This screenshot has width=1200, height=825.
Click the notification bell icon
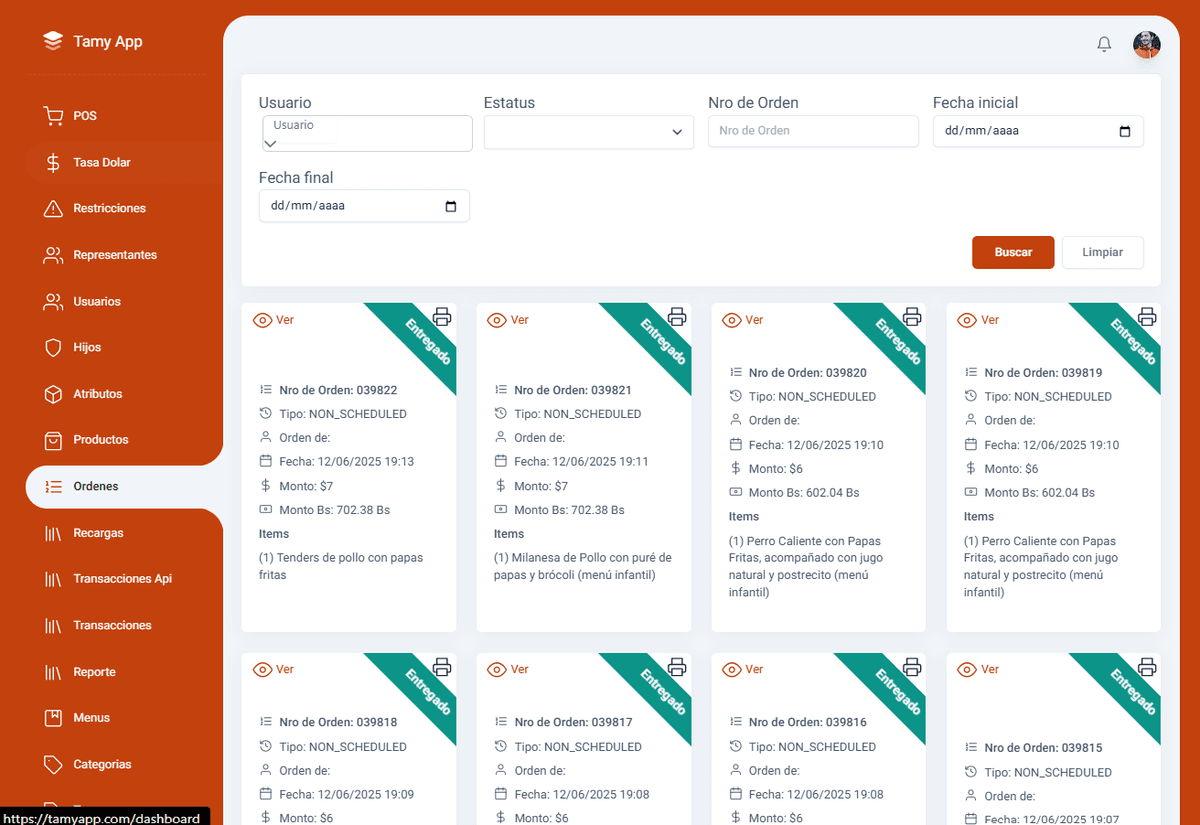[x=1104, y=44]
